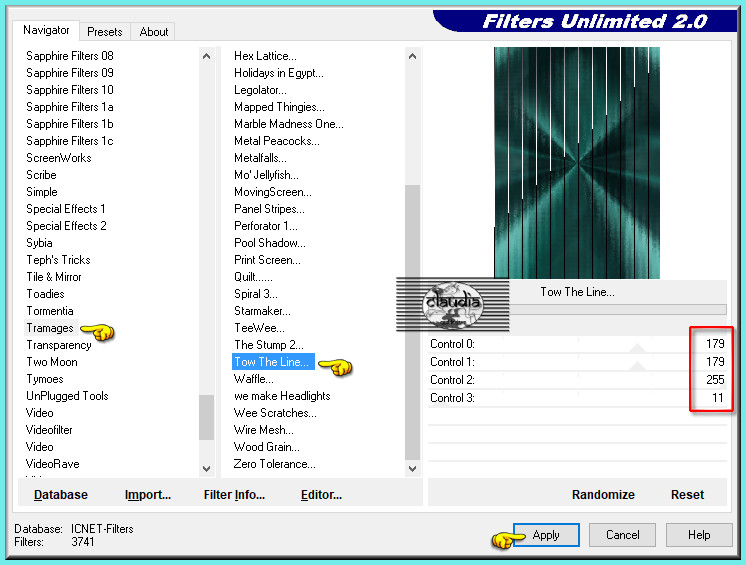Pick the Sybia category
This screenshot has width=746, height=565.
point(39,243)
